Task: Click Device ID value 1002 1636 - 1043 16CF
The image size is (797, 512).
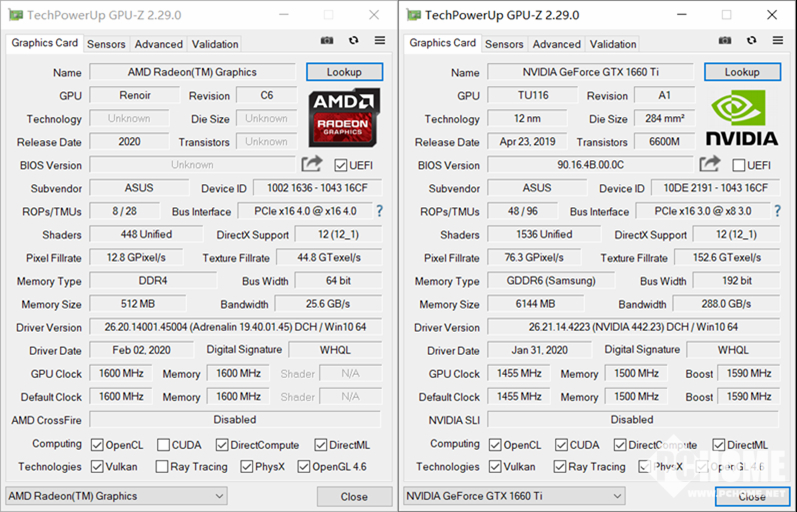Action: 318,188
